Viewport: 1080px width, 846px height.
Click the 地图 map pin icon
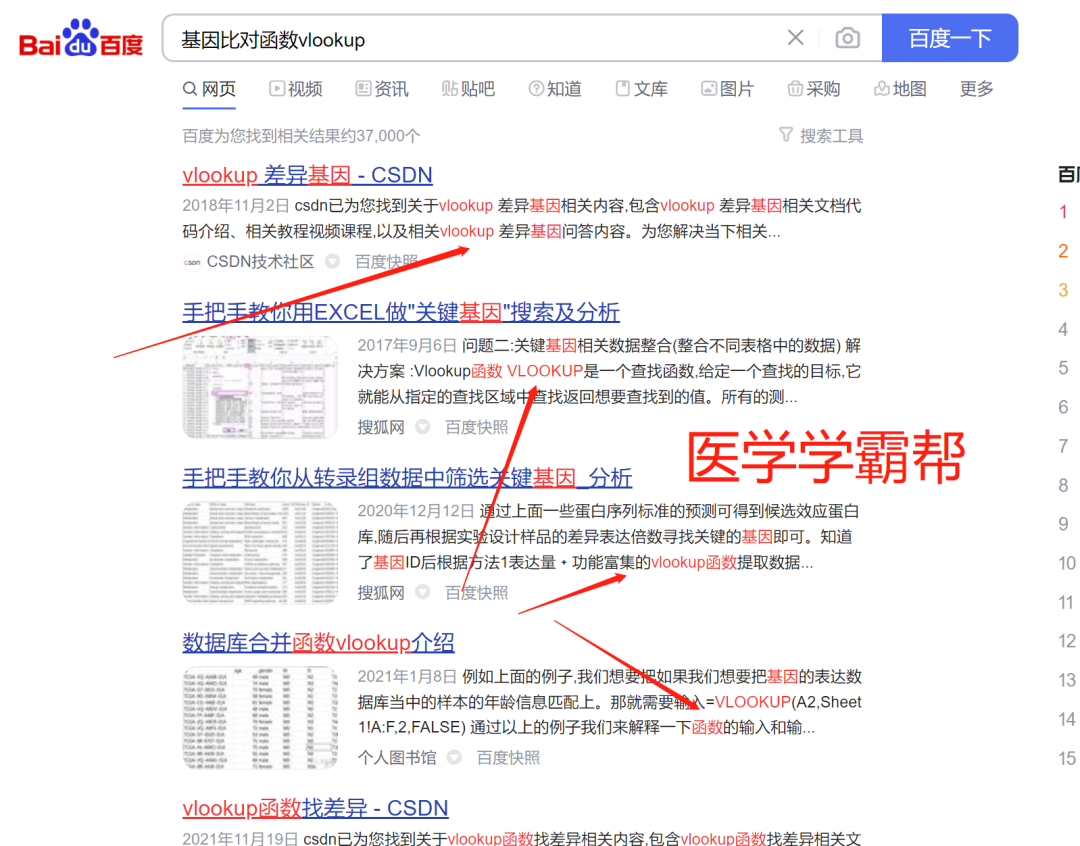click(x=881, y=88)
